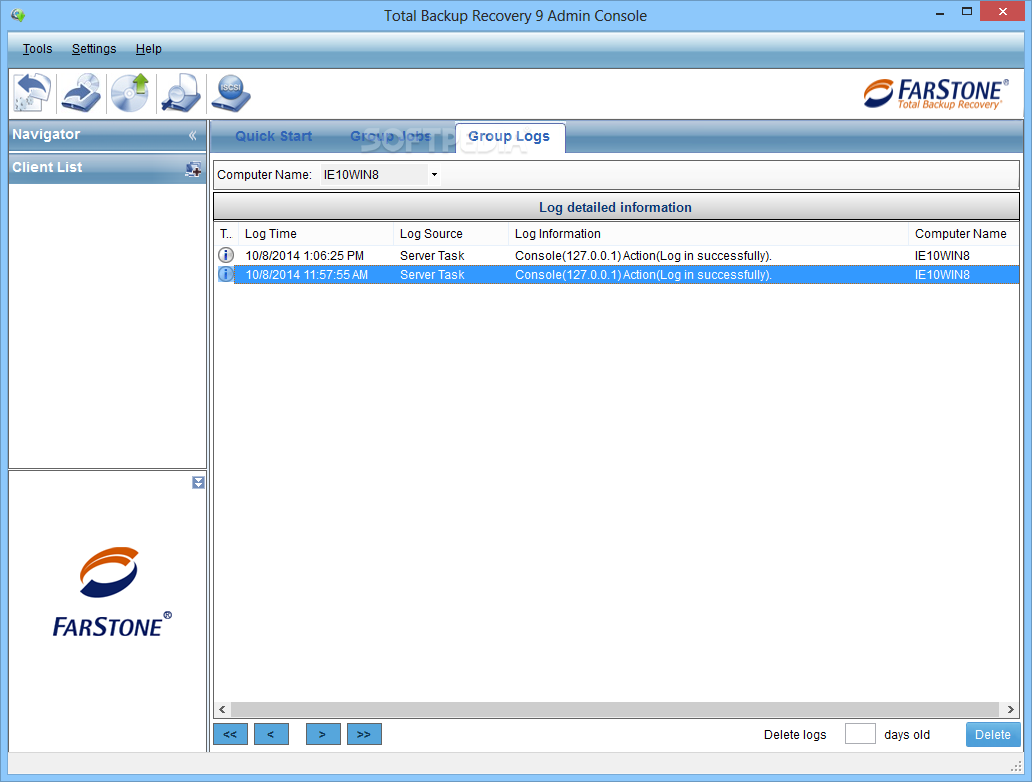Click the Delete button

click(x=993, y=735)
